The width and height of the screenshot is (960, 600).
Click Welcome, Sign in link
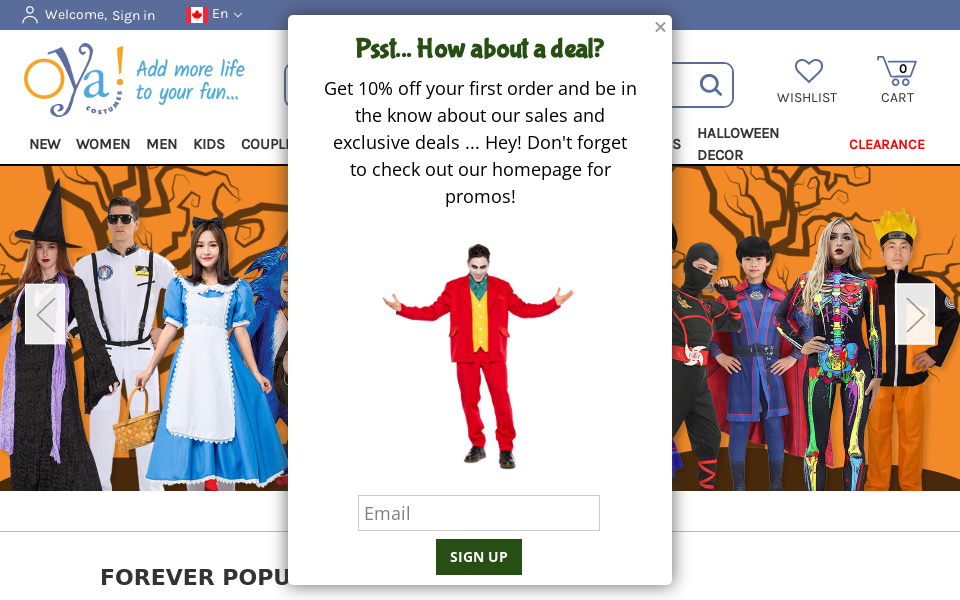(100, 15)
